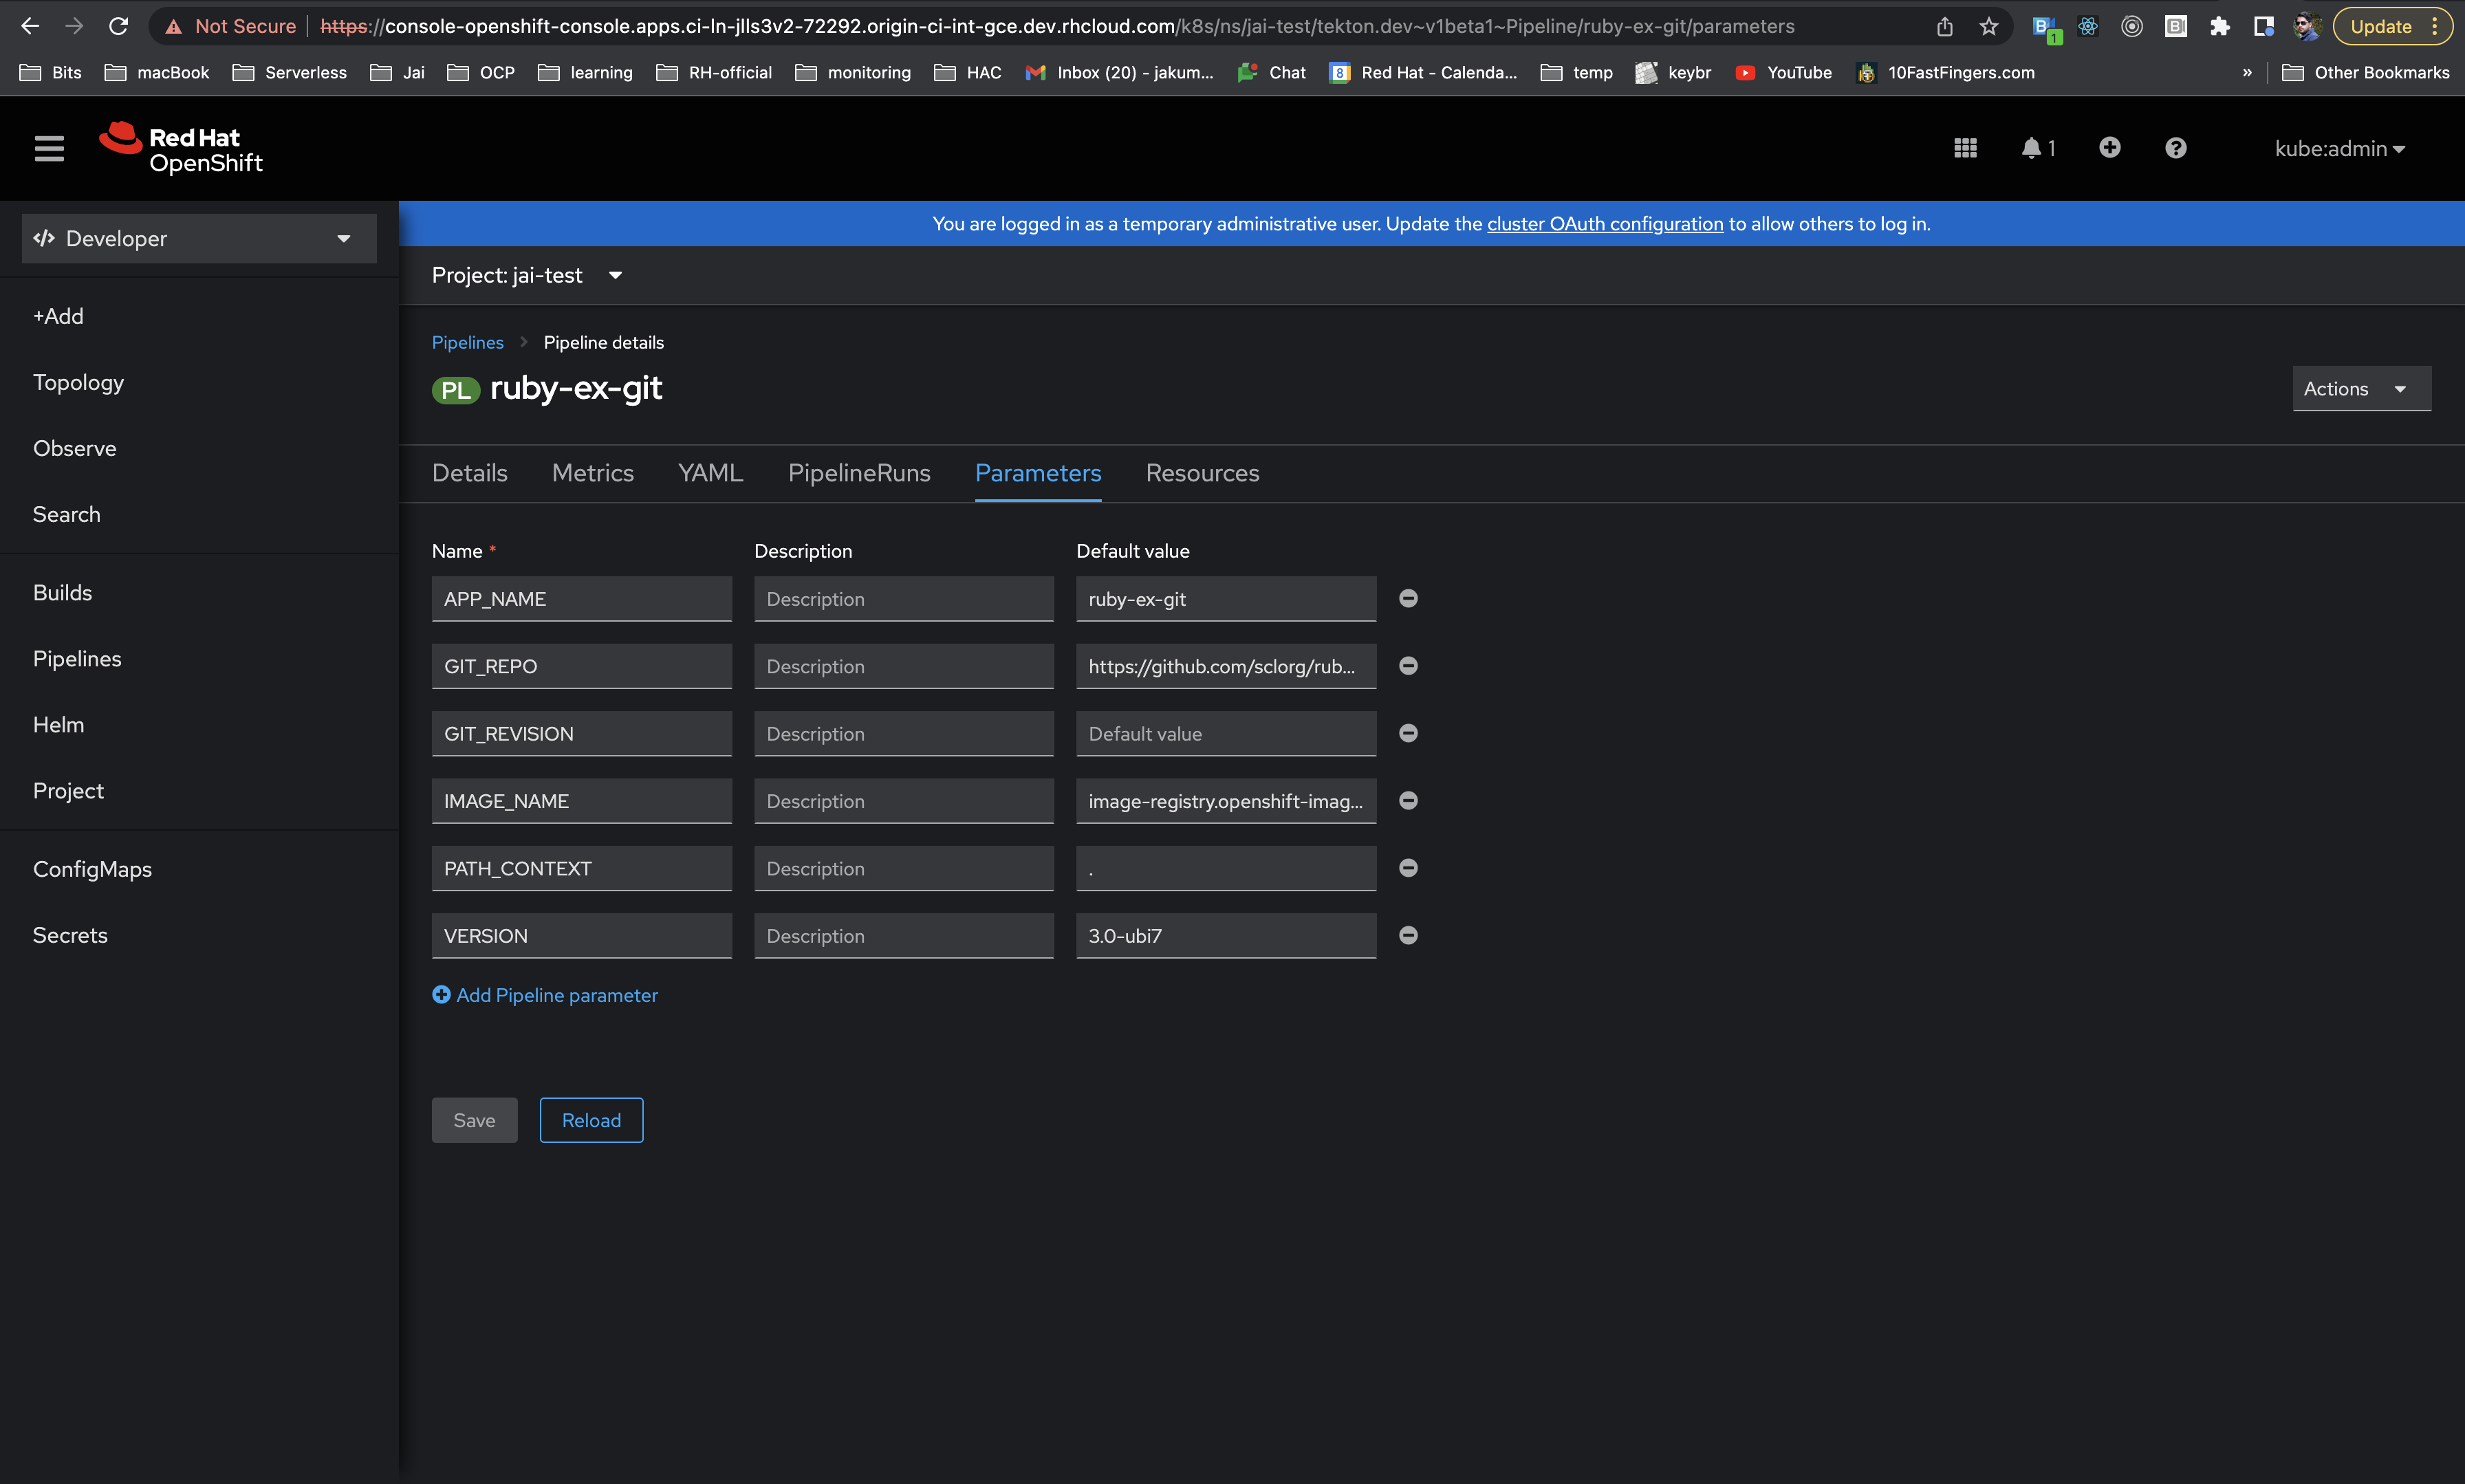Open cluster OAuth configuration link
2465x1484 pixels.
1604,224
